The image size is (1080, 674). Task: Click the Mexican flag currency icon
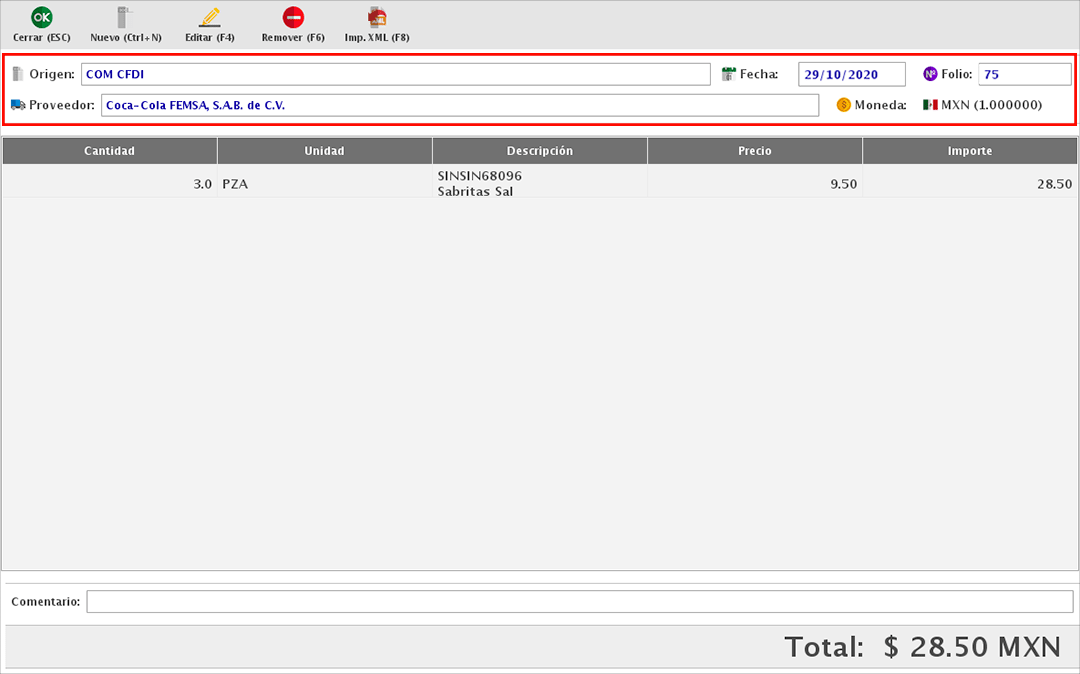click(930, 105)
